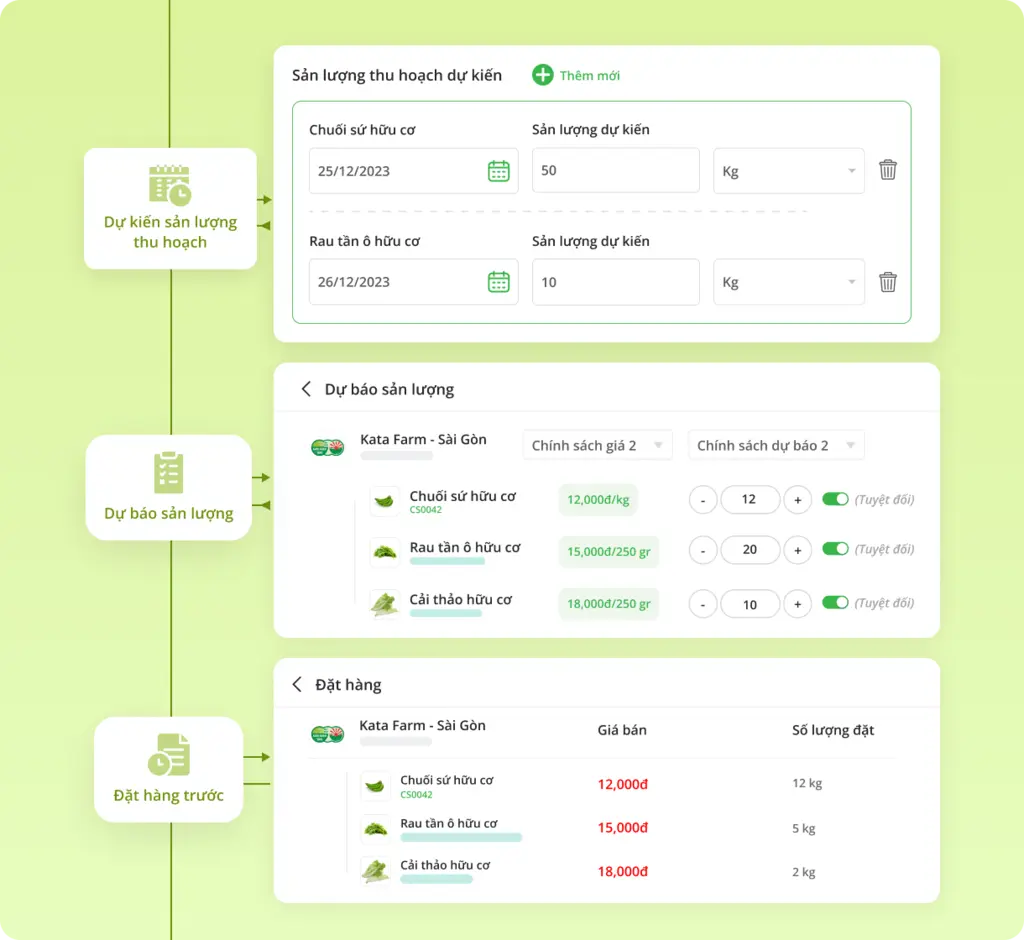Expand the Chính sách giá 2 dropdown
This screenshot has height=940, width=1024.
(597, 446)
